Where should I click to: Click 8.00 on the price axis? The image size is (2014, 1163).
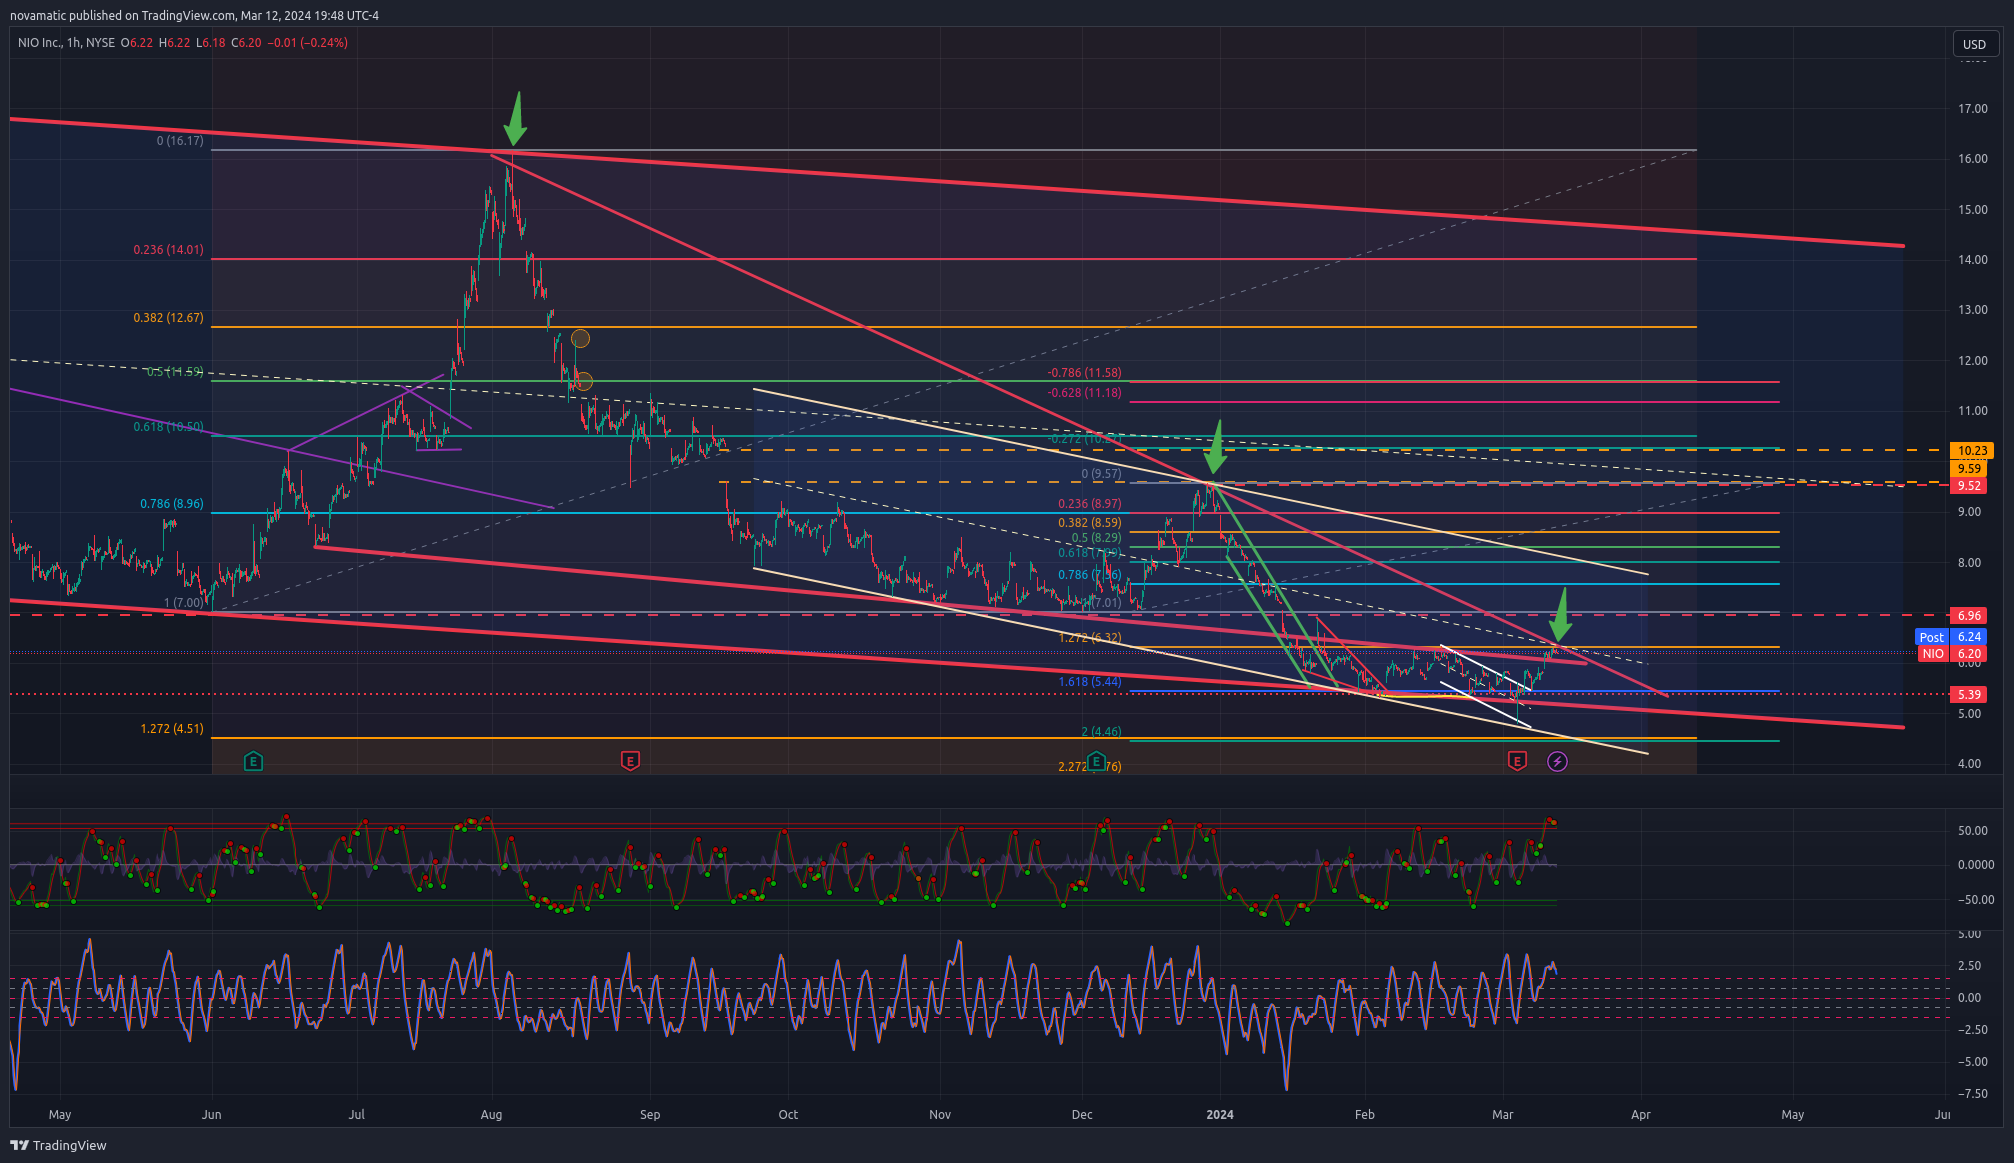click(1973, 563)
